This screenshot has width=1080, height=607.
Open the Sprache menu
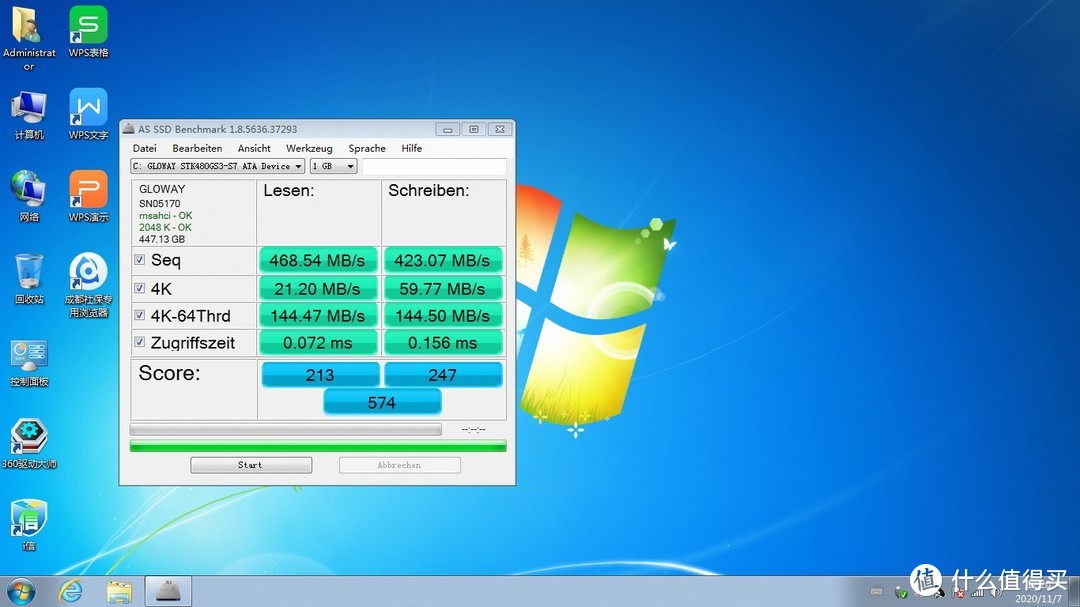(367, 148)
